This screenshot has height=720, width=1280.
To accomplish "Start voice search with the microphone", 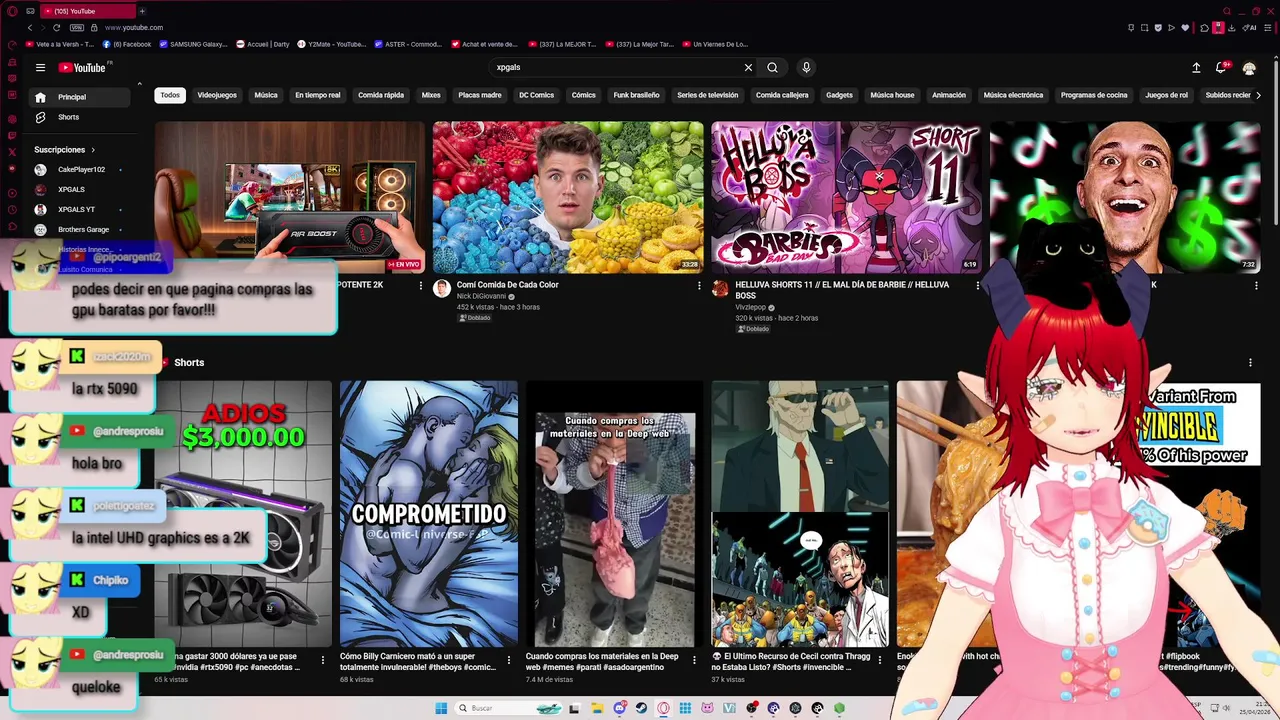I will (806, 67).
